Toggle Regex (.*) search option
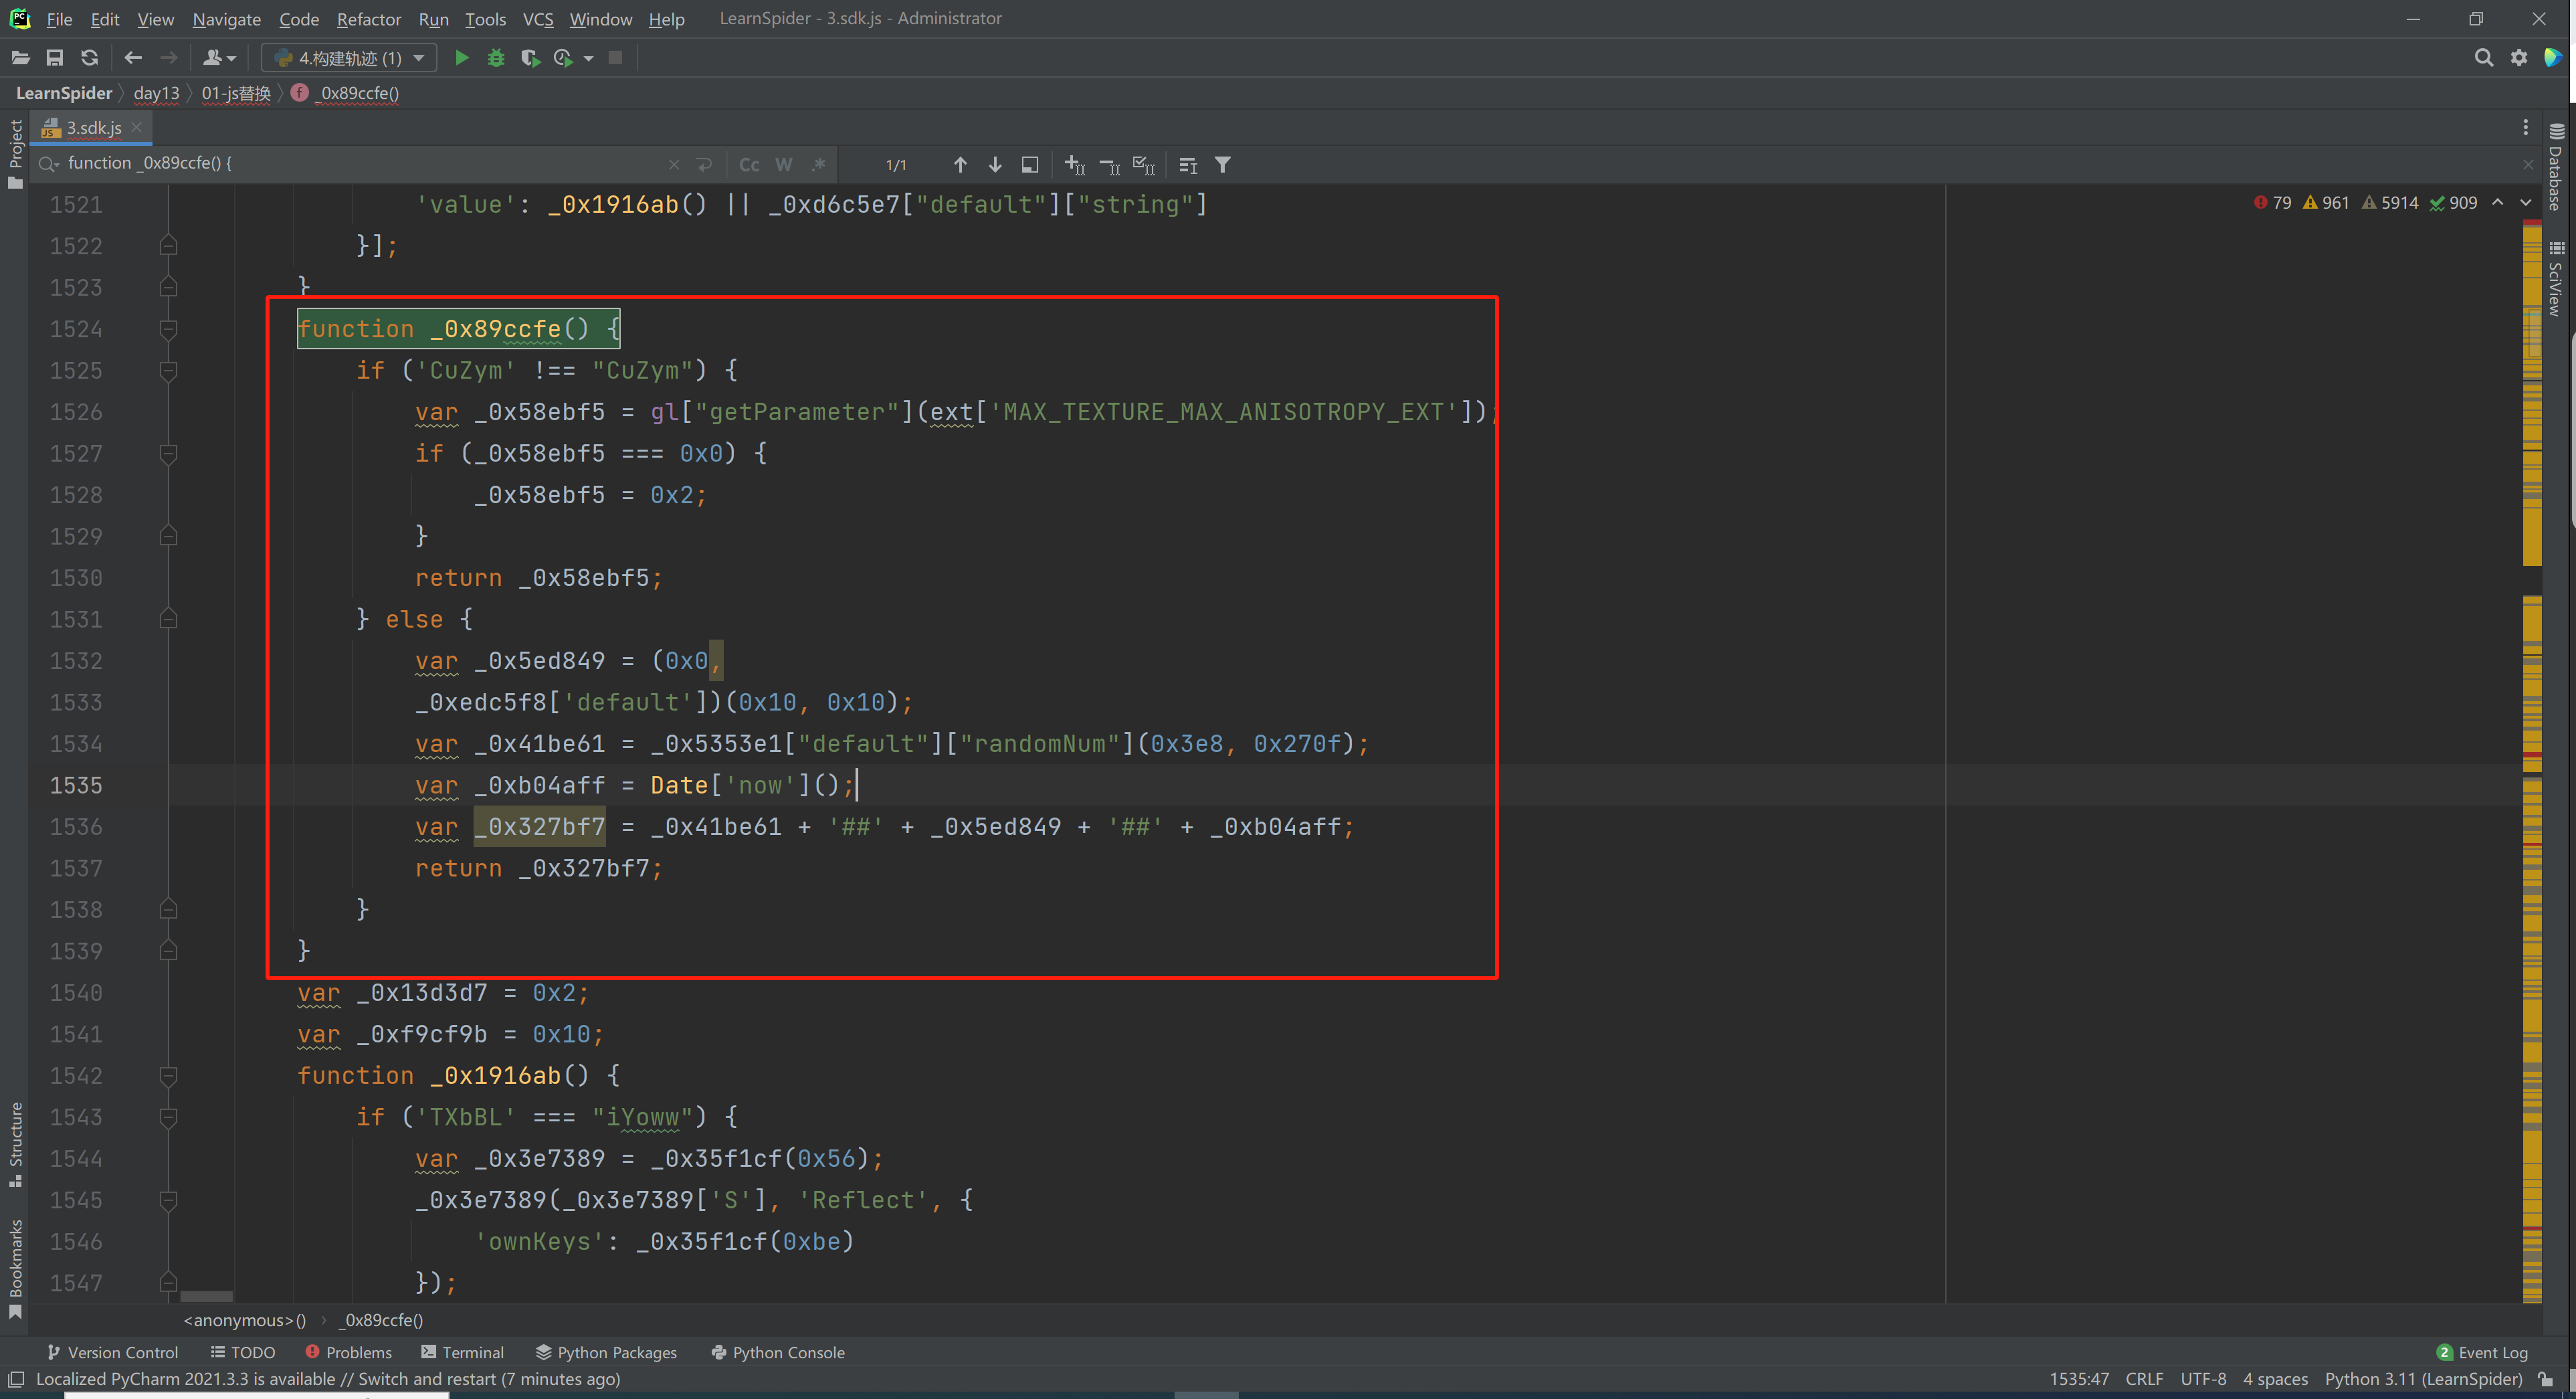 [819, 164]
